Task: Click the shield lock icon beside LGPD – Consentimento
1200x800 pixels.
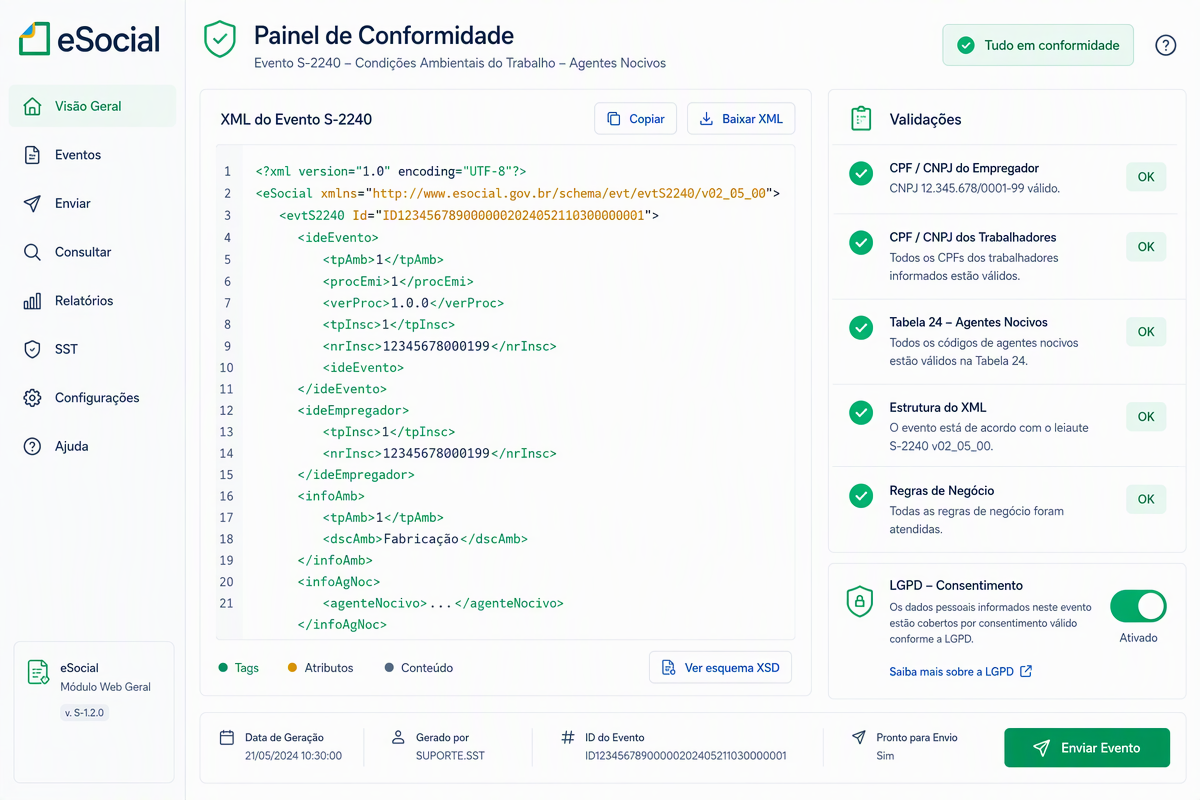Action: tap(860, 600)
